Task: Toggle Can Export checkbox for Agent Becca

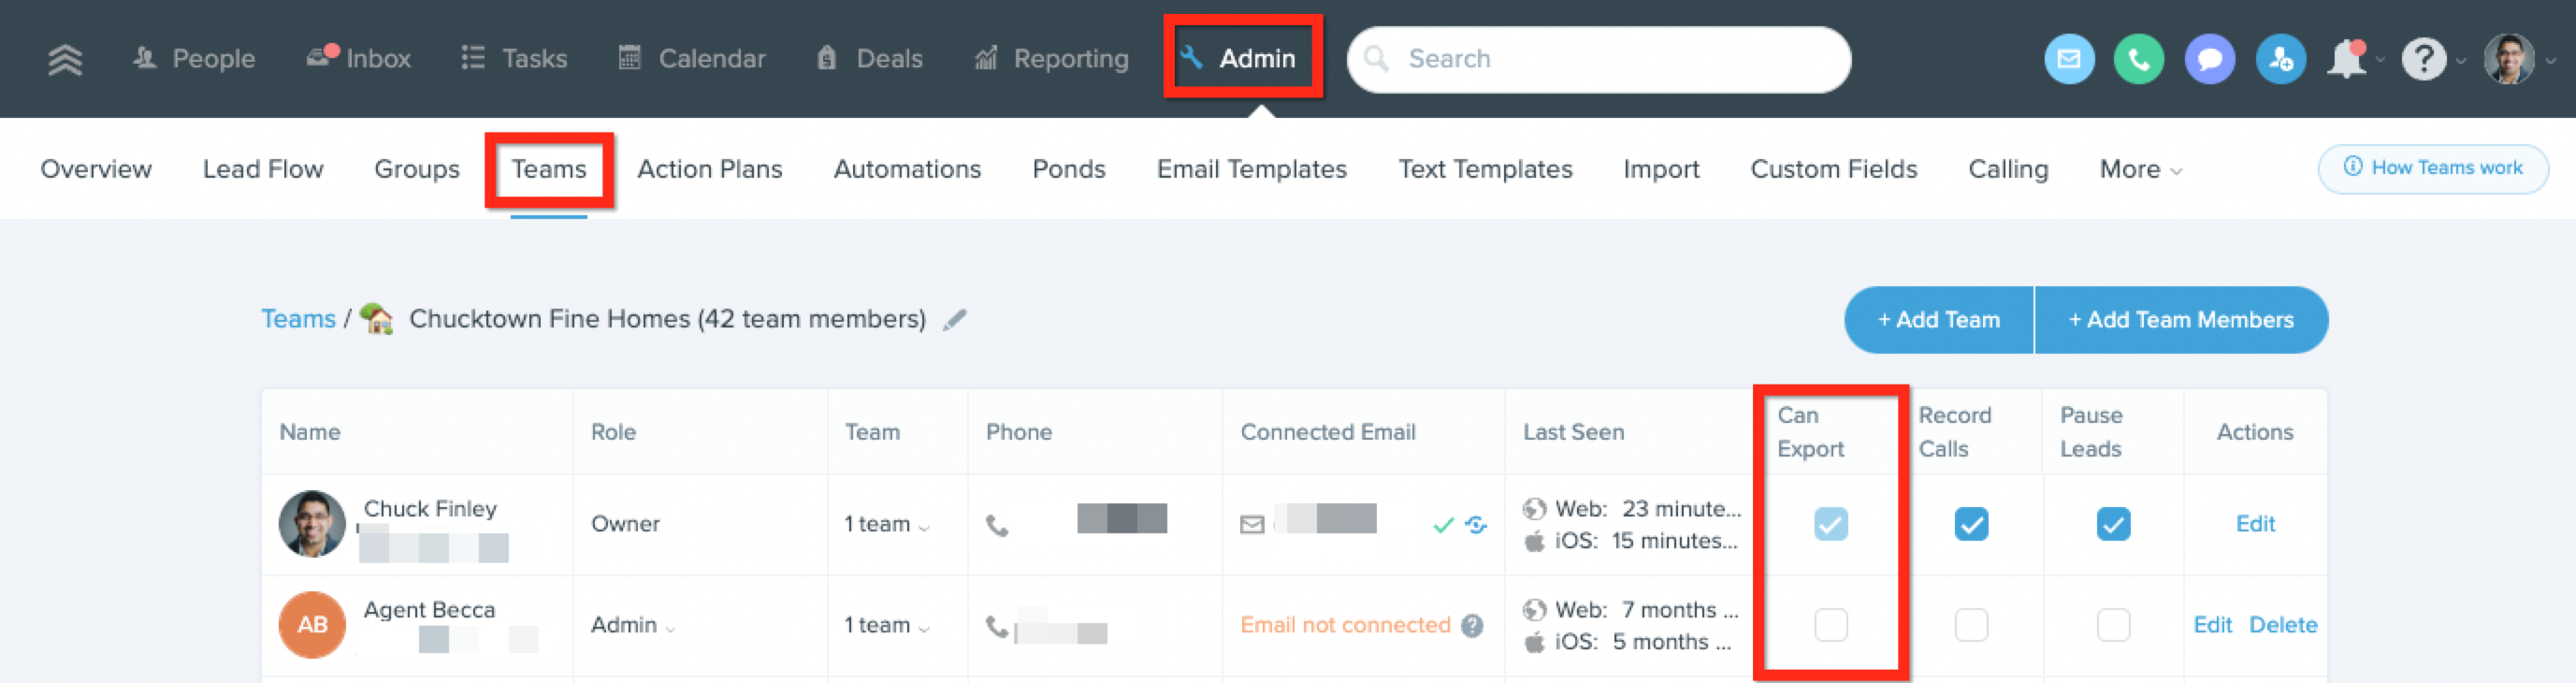Action: (1830, 625)
